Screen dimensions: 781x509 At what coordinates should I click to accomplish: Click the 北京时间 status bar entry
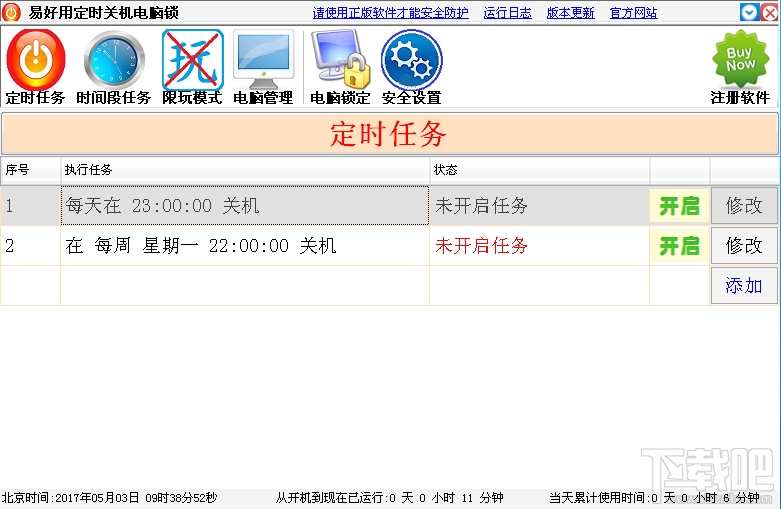pyautogui.click(x=110, y=498)
